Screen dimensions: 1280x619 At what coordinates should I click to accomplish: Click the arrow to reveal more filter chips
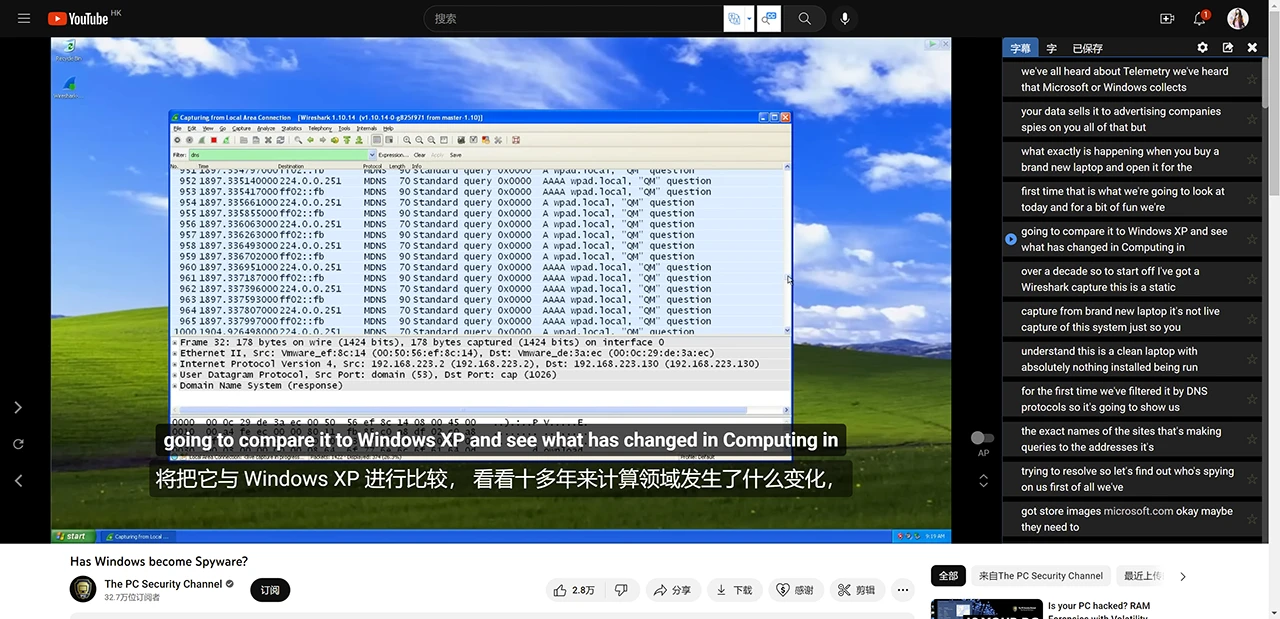point(1182,576)
